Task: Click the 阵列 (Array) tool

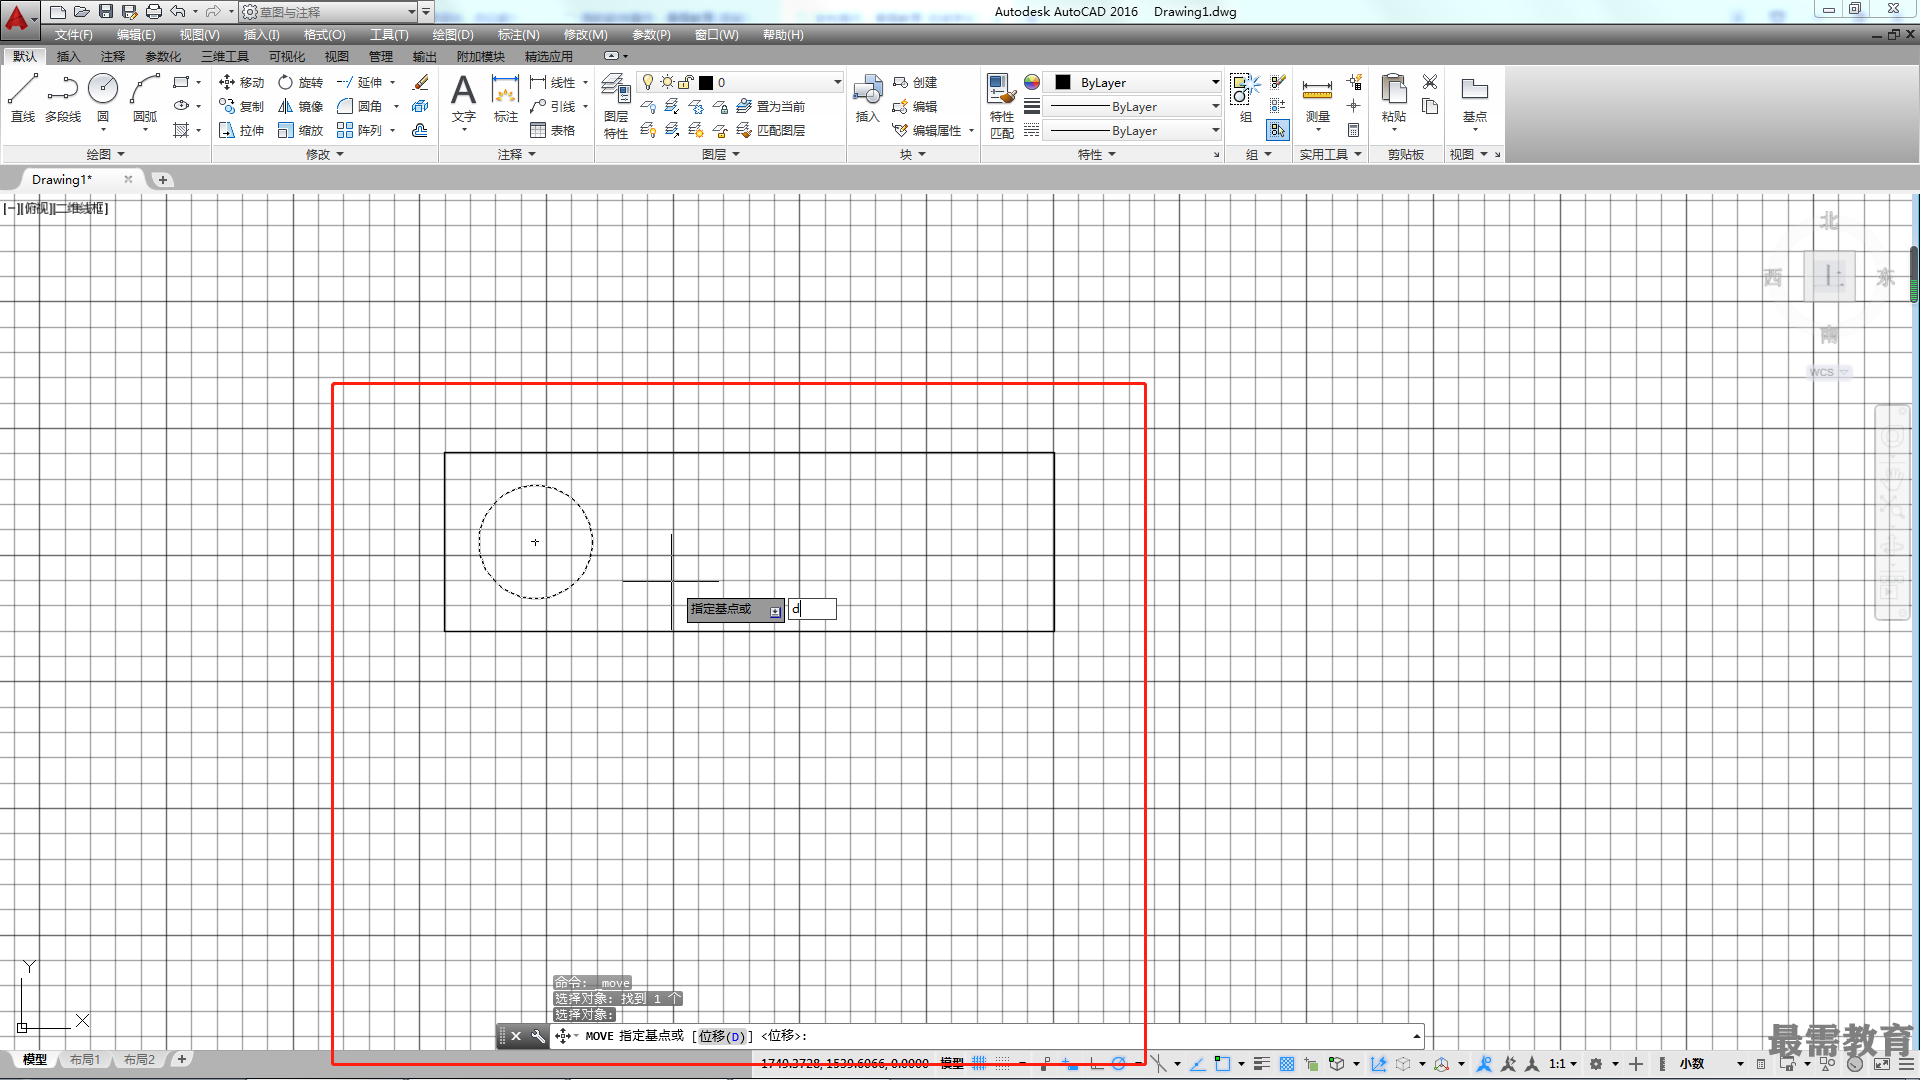Action: (359, 130)
